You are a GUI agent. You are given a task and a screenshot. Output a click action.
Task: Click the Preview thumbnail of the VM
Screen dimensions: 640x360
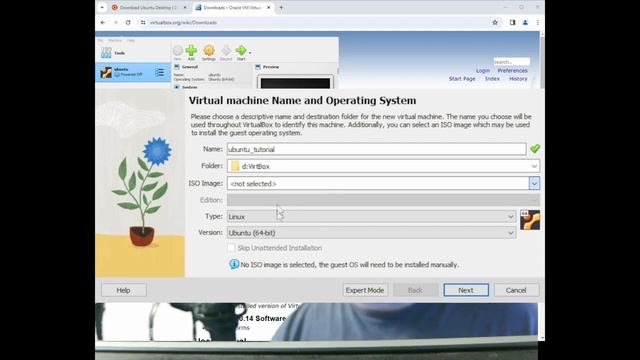click(295, 83)
